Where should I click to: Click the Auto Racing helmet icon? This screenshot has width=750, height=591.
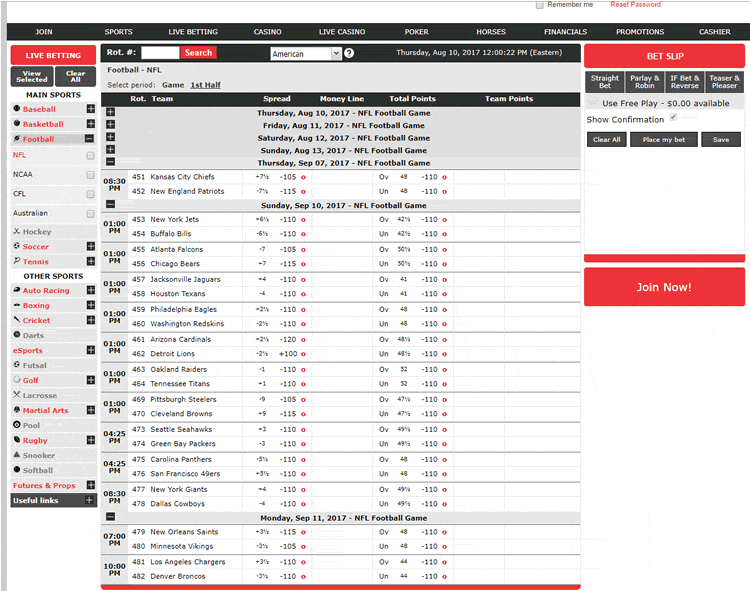tap(17, 290)
